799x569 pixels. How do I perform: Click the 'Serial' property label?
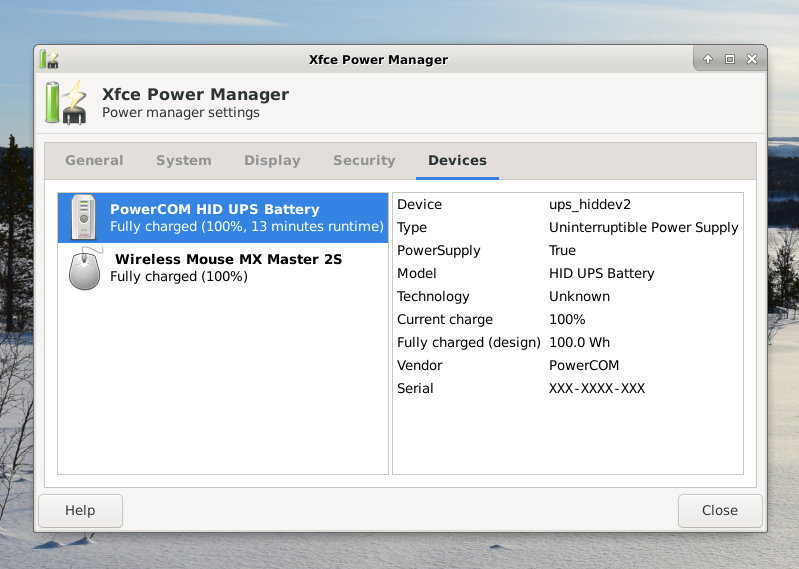pyautogui.click(x=415, y=388)
